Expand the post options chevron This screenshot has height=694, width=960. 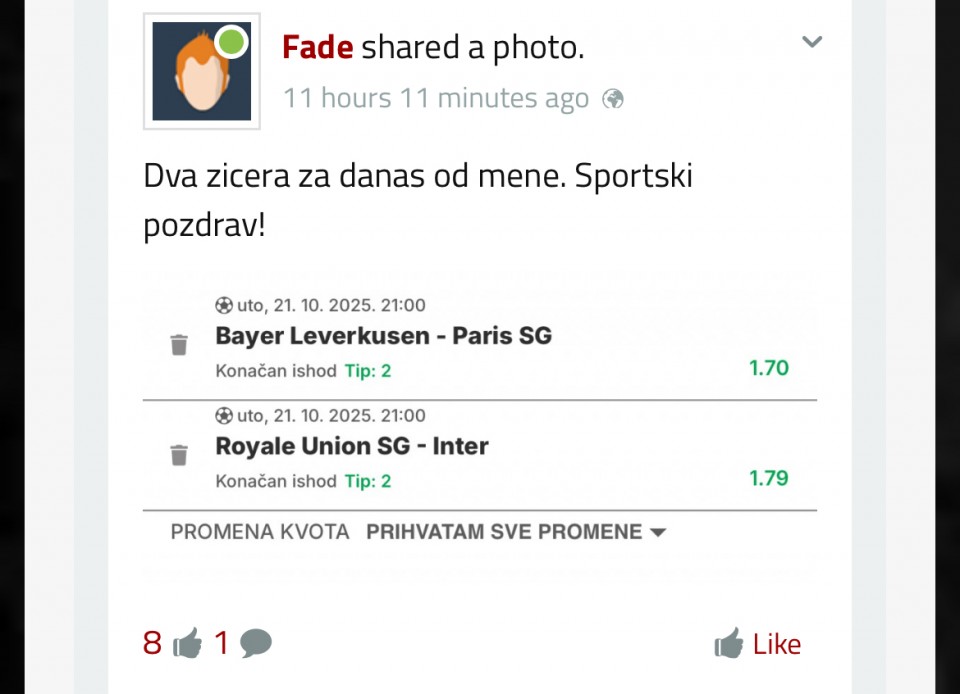(812, 42)
